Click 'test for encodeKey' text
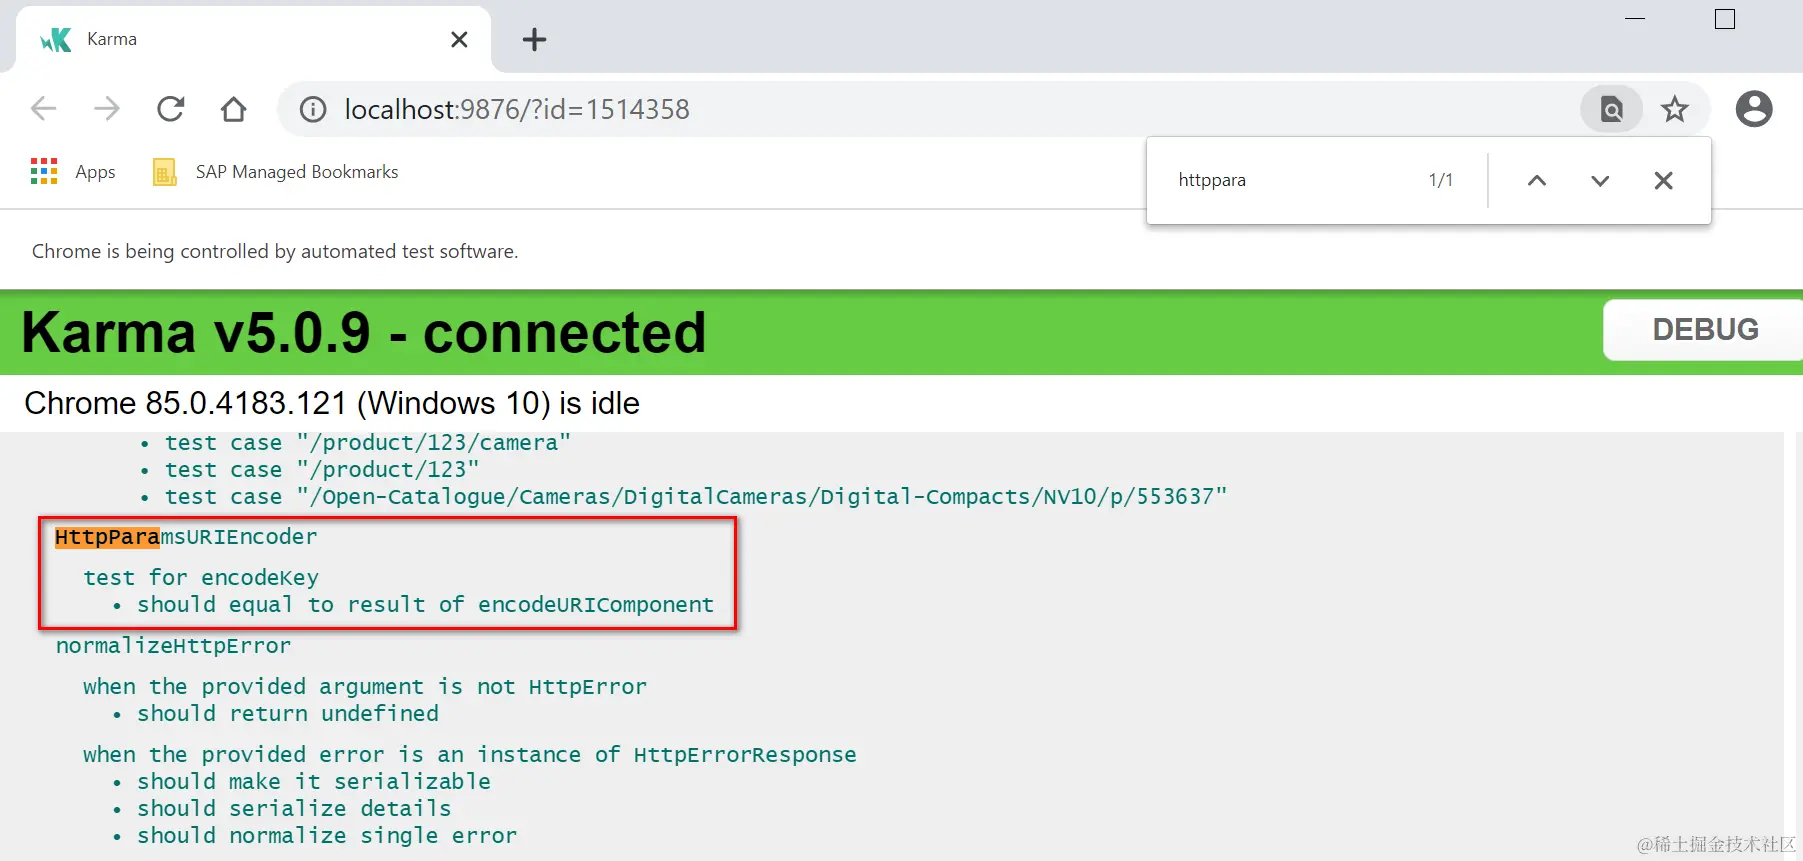The image size is (1803, 861). coord(201,578)
